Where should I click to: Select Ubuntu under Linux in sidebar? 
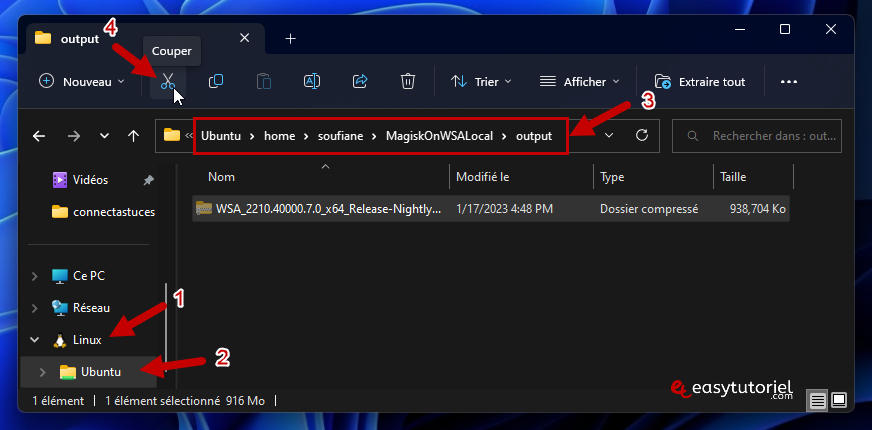(x=101, y=372)
